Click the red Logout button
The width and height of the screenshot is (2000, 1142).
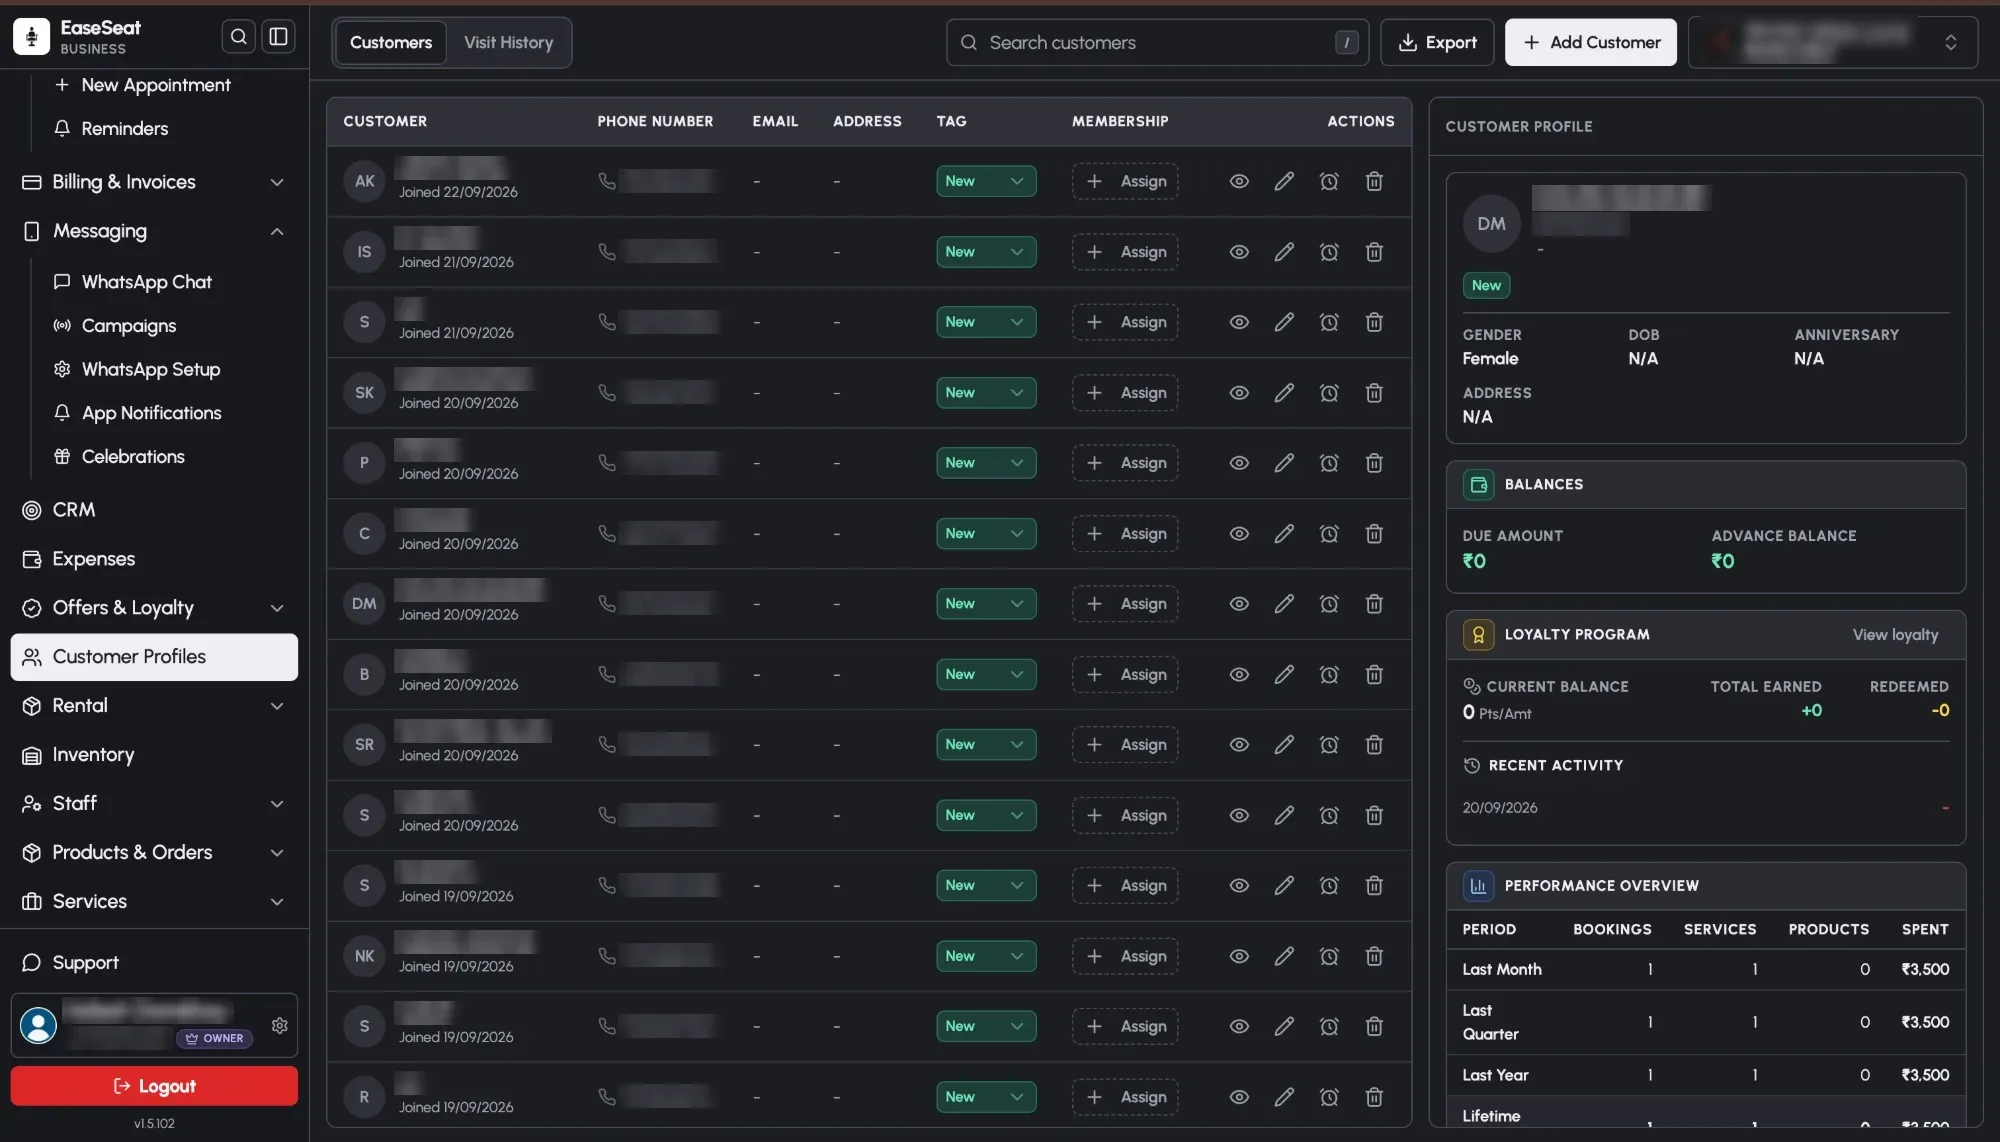(x=154, y=1086)
